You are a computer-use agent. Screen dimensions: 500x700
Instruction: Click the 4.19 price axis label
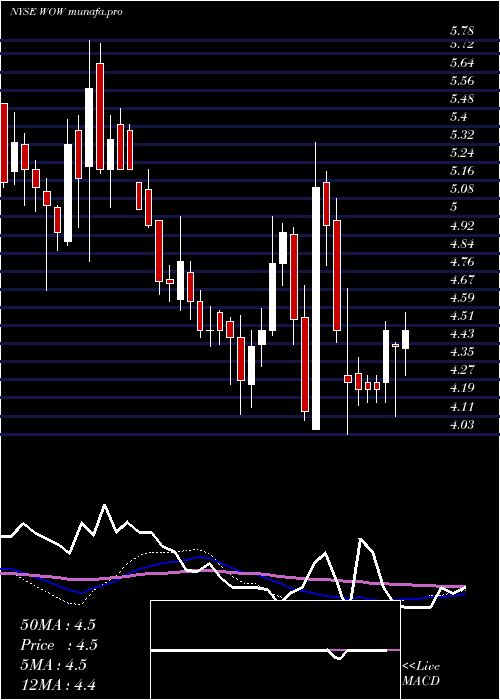462,388
